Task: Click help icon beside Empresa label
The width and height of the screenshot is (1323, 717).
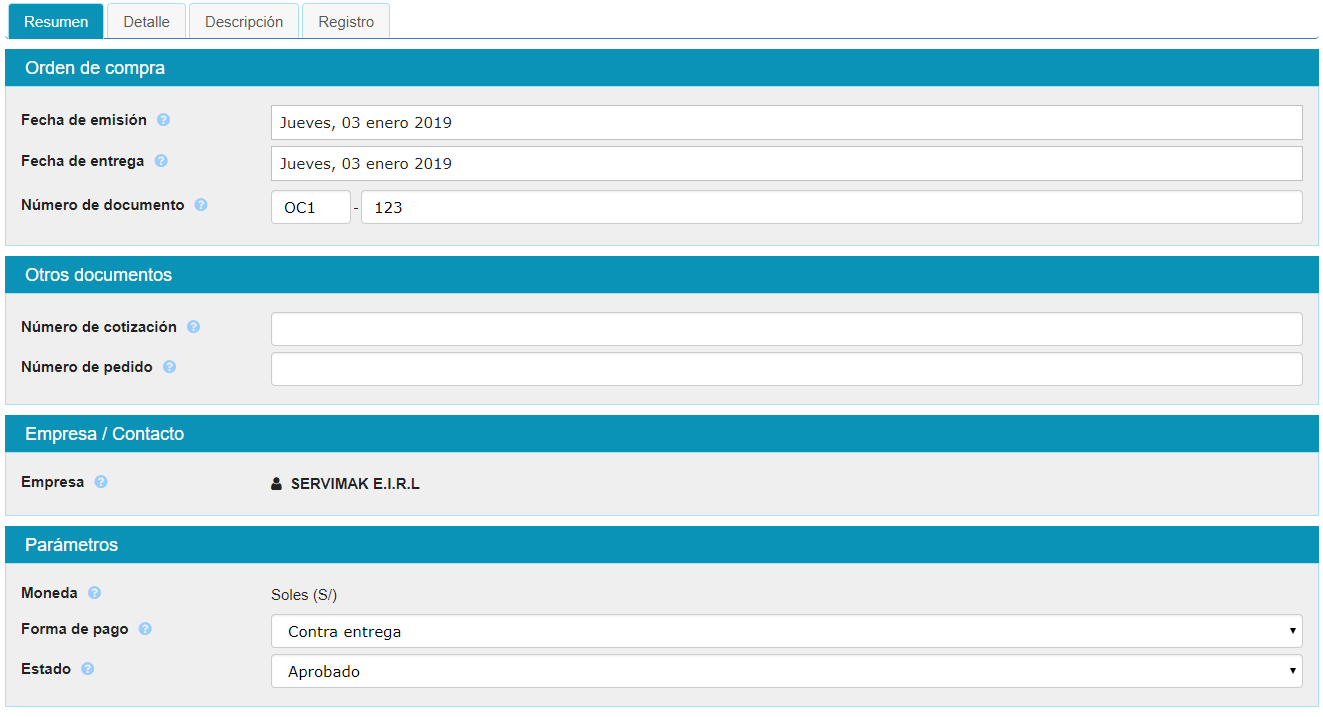Action: click(x=101, y=482)
